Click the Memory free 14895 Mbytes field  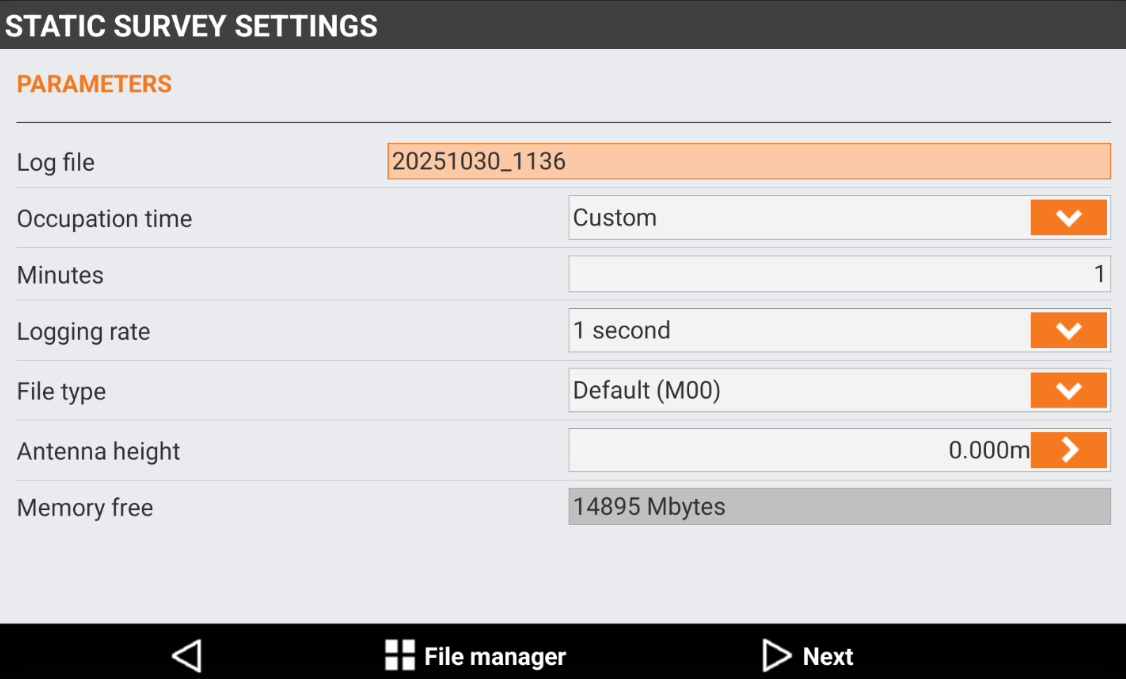pyautogui.click(x=838, y=506)
